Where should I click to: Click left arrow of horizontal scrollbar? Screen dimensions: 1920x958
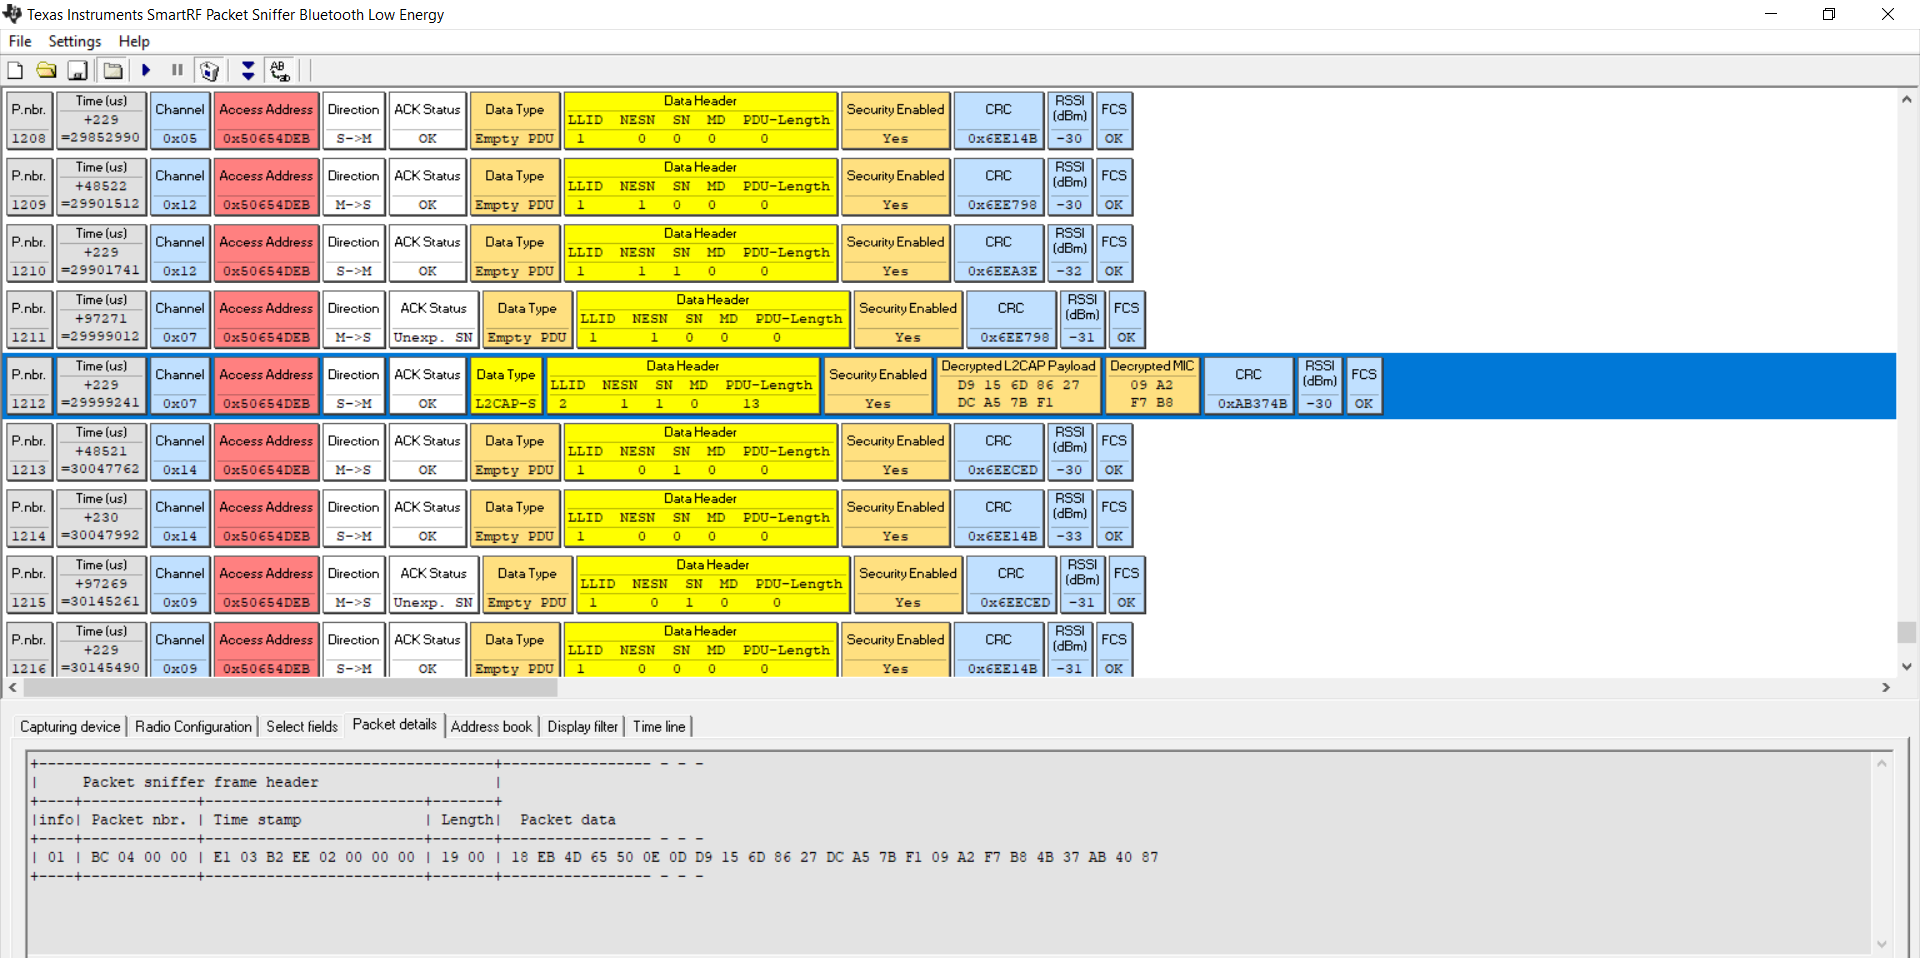(x=13, y=688)
